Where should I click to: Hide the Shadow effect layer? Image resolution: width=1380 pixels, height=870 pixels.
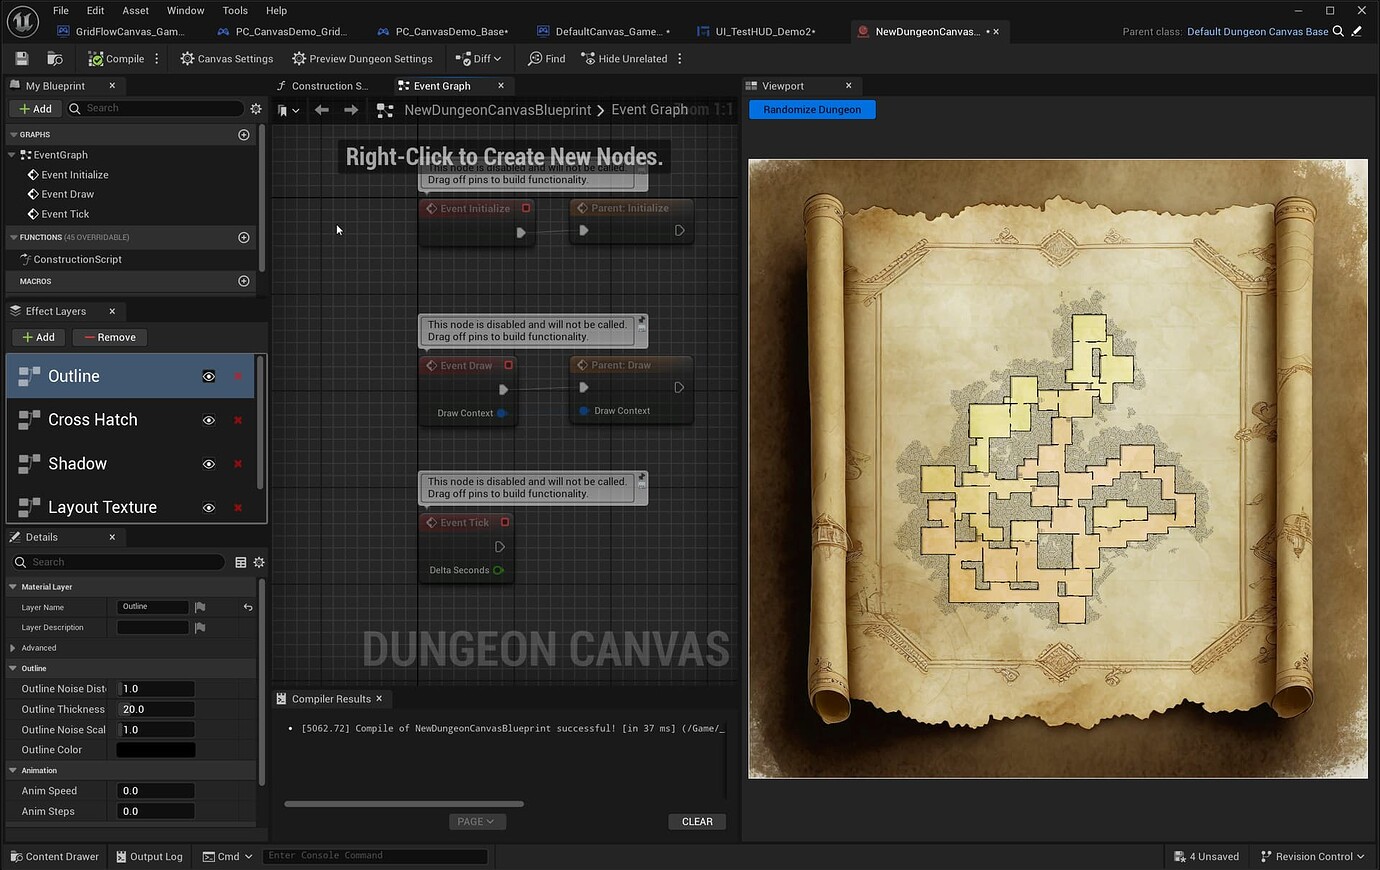208,463
